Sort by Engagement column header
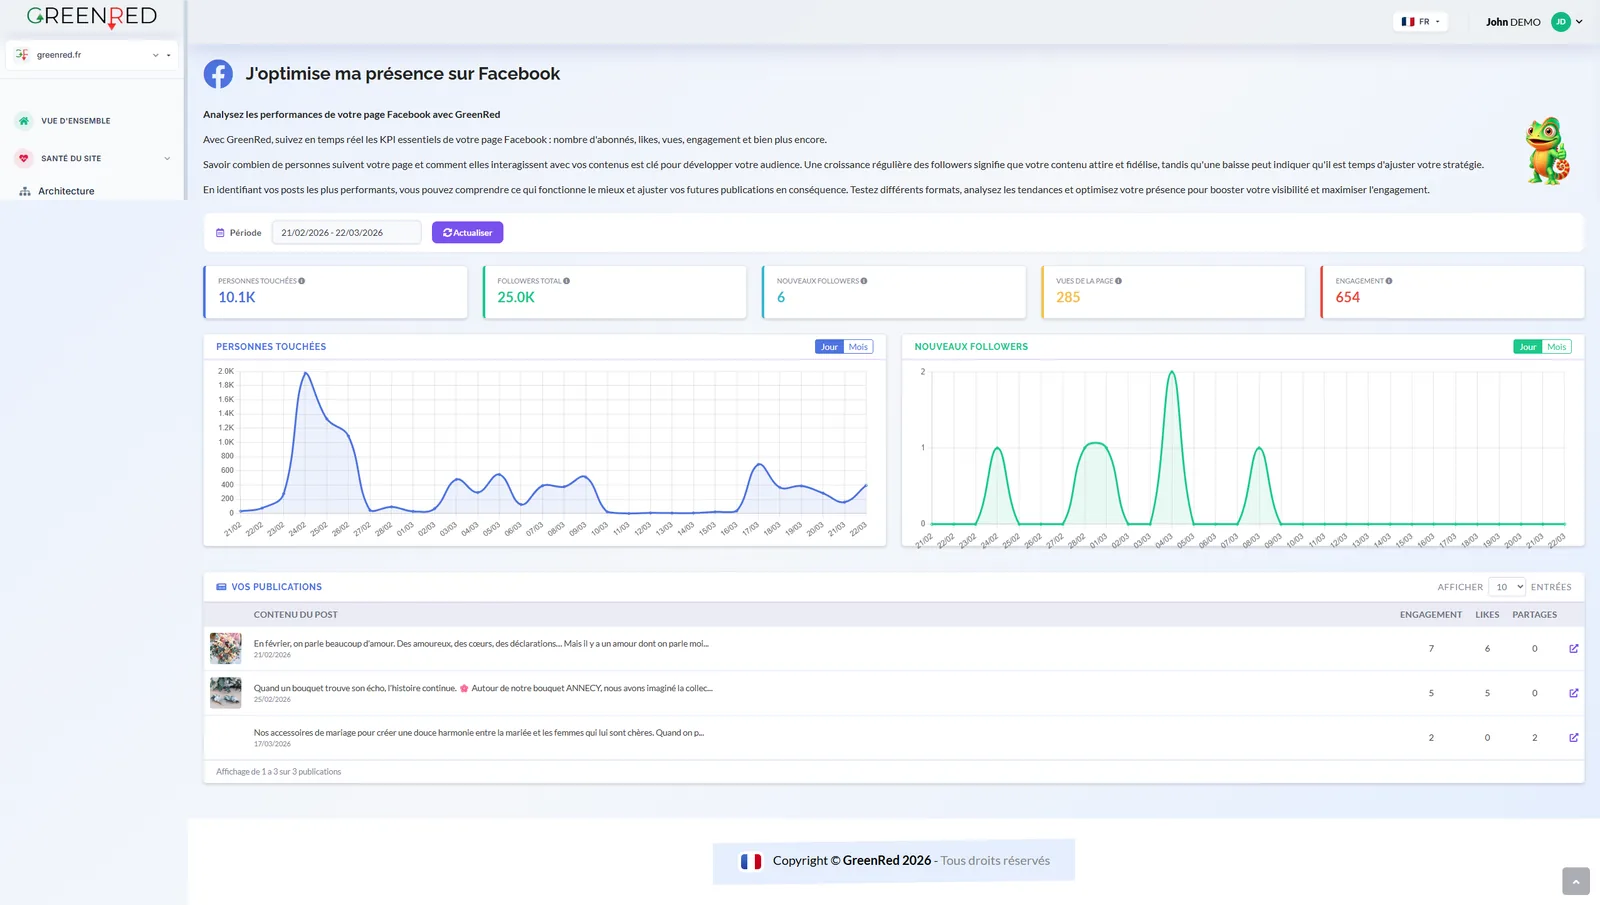The image size is (1600, 905). [x=1430, y=615]
